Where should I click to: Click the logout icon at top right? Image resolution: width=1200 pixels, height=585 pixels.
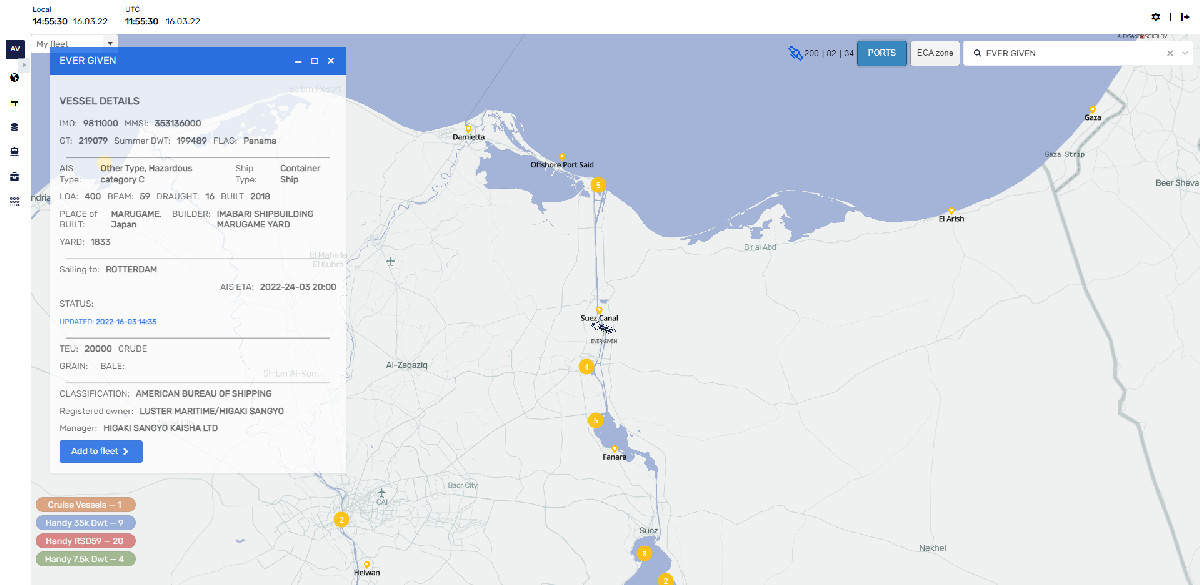1185,17
